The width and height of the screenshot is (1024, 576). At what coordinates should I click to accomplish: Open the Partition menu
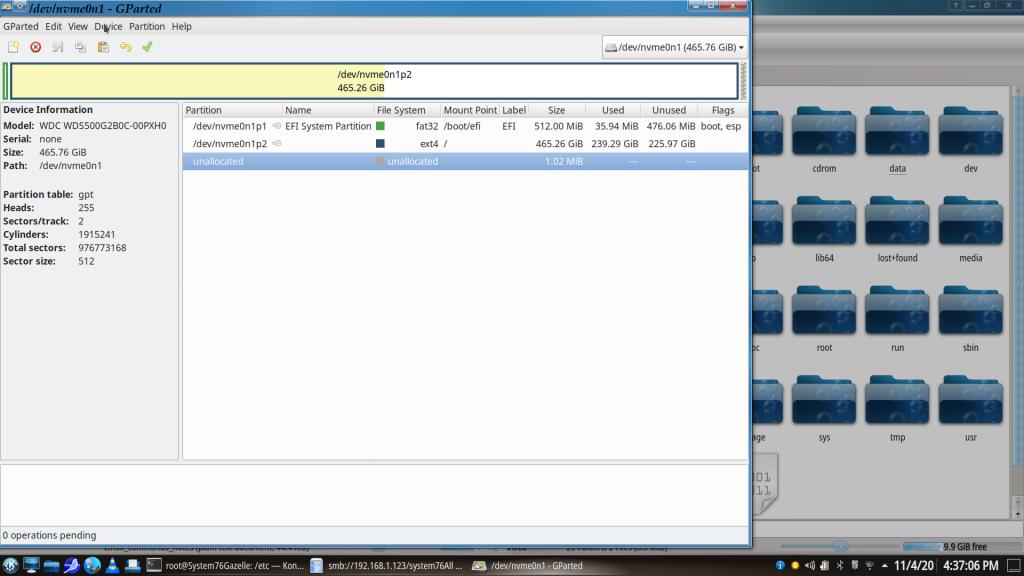point(146,26)
